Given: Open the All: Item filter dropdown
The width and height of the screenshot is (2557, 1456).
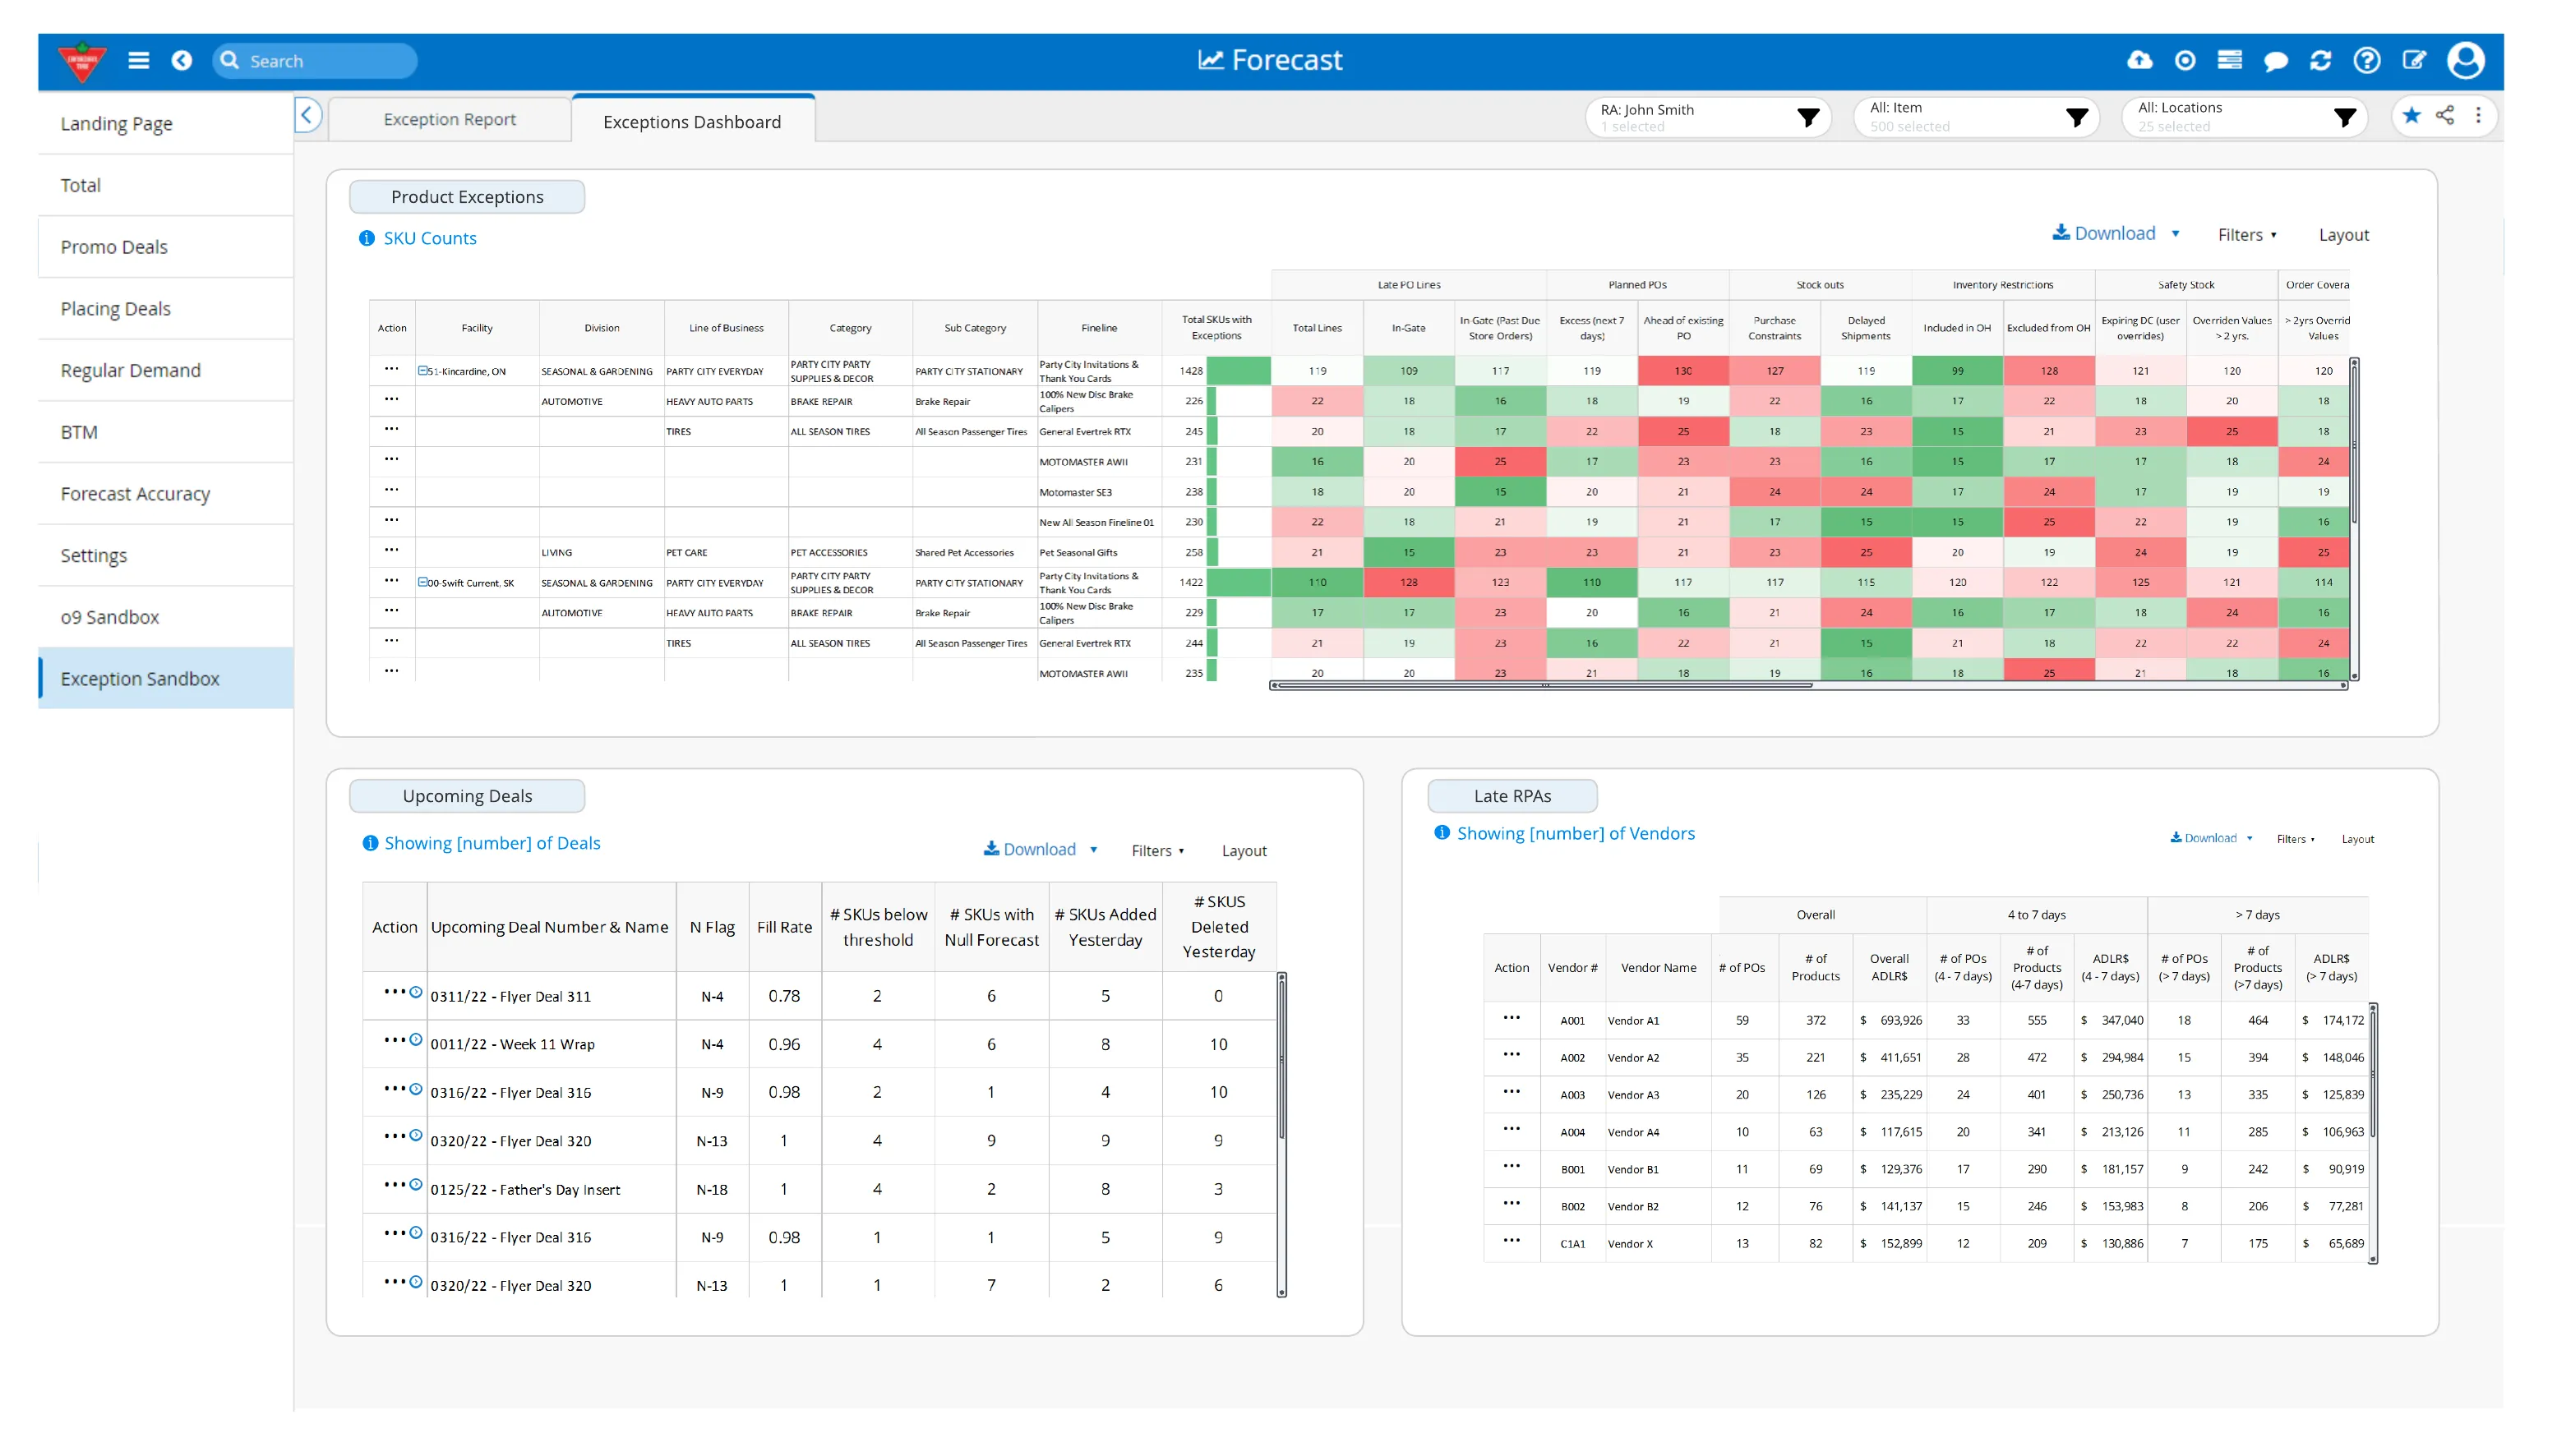Looking at the screenshot, I should [x=1976, y=117].
